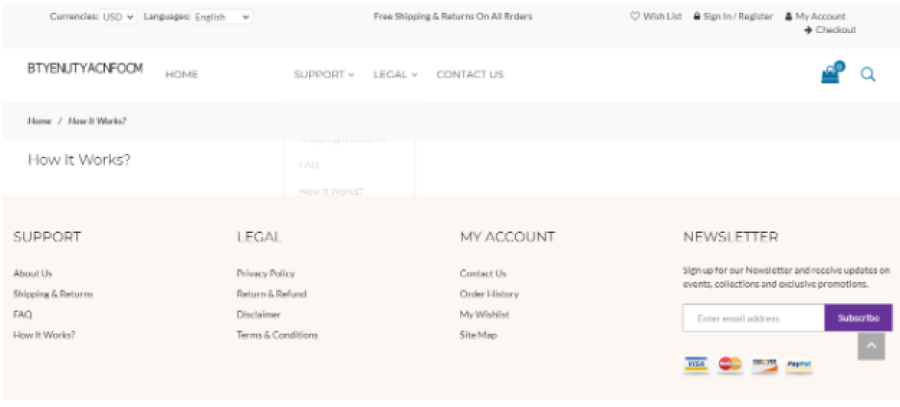
Task: Click the Visa card icon
Action: 696,365
